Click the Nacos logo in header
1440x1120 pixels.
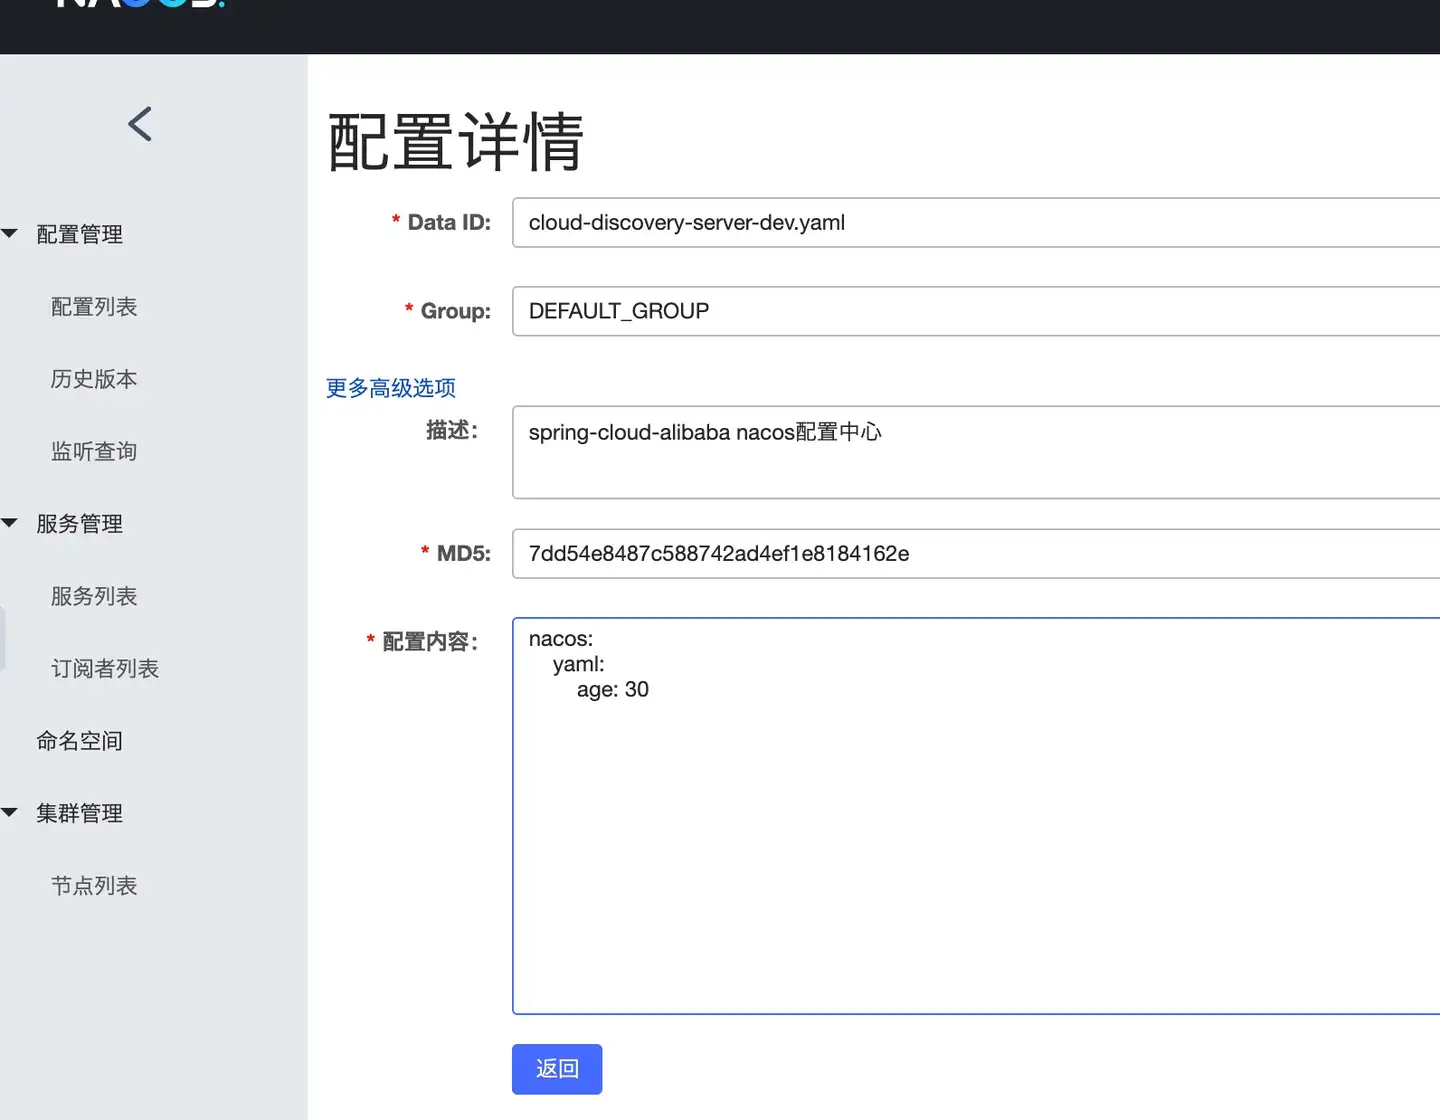140,3
